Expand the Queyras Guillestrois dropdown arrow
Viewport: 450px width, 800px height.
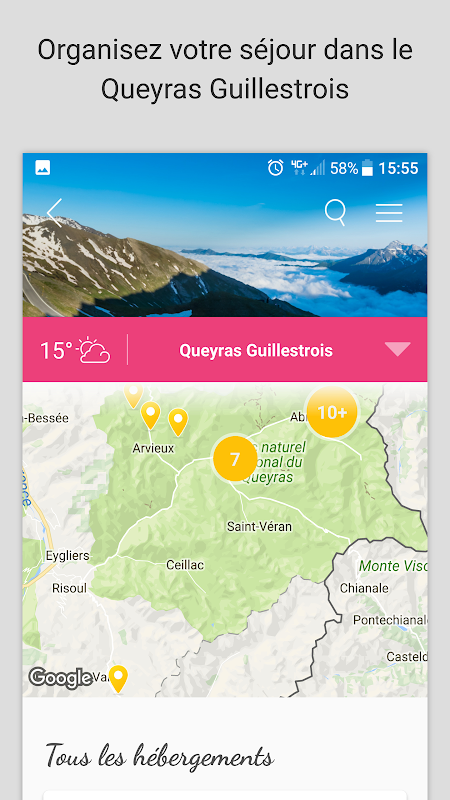click(x=397, y=349)
